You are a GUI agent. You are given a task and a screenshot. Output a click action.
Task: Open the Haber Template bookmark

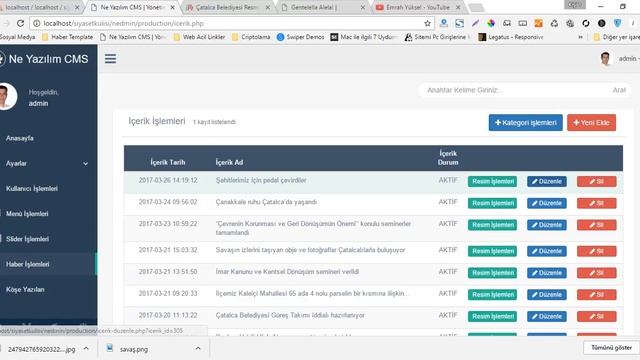click(67, 37)
